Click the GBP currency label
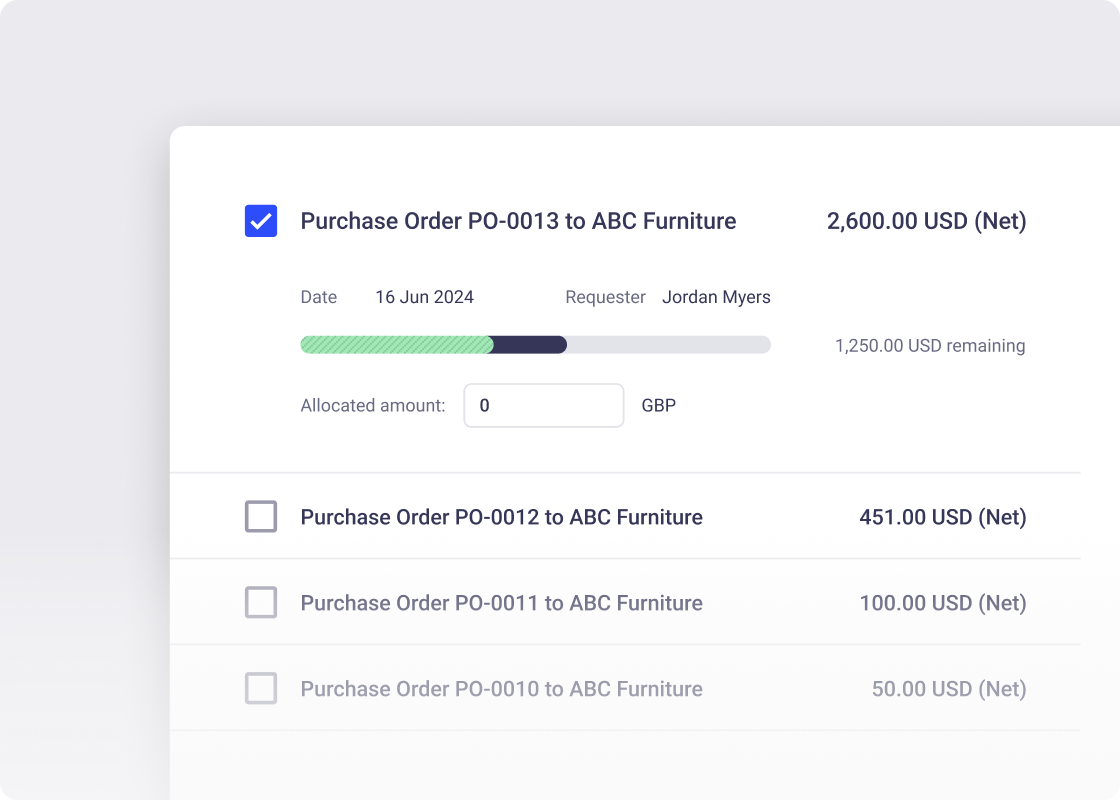This screenshot has width=1120, height=800. pyautogui.click(x=658, y=406)
